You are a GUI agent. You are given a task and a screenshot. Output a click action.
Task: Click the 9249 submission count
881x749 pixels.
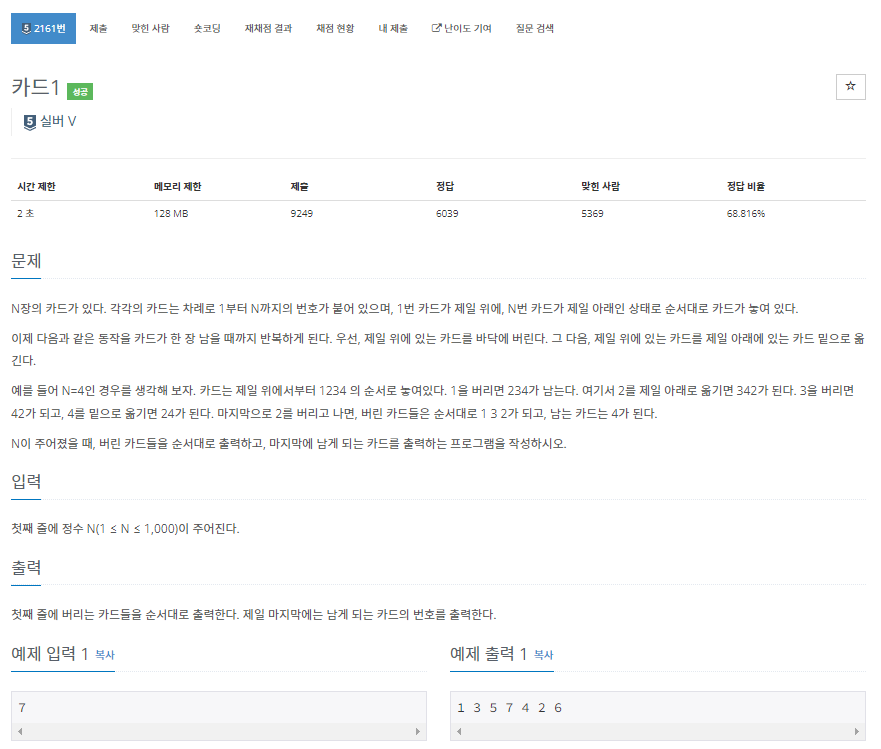pos(302,214)
